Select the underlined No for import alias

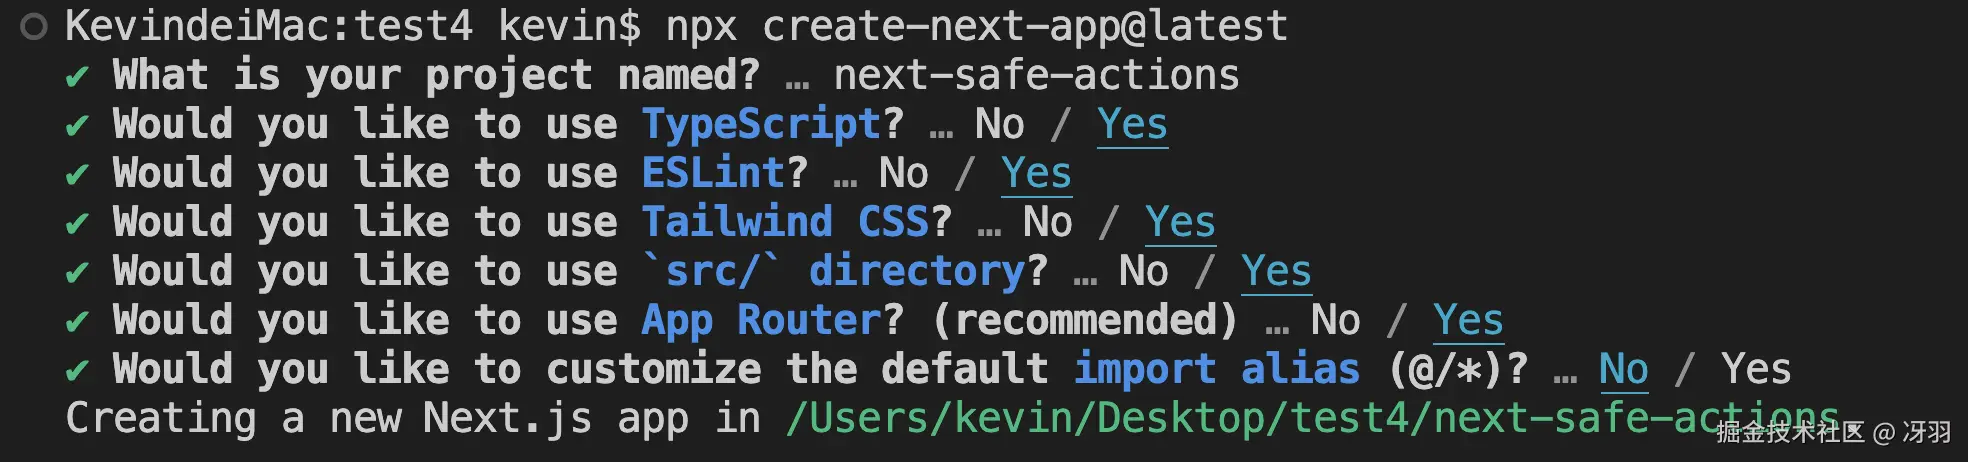1623,370
